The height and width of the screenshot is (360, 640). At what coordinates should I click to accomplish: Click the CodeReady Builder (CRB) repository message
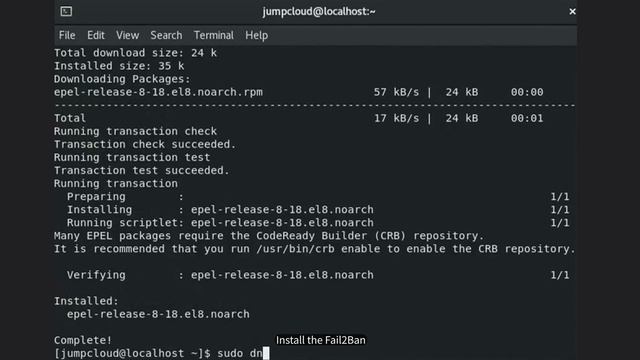click(x=269, y=236)
